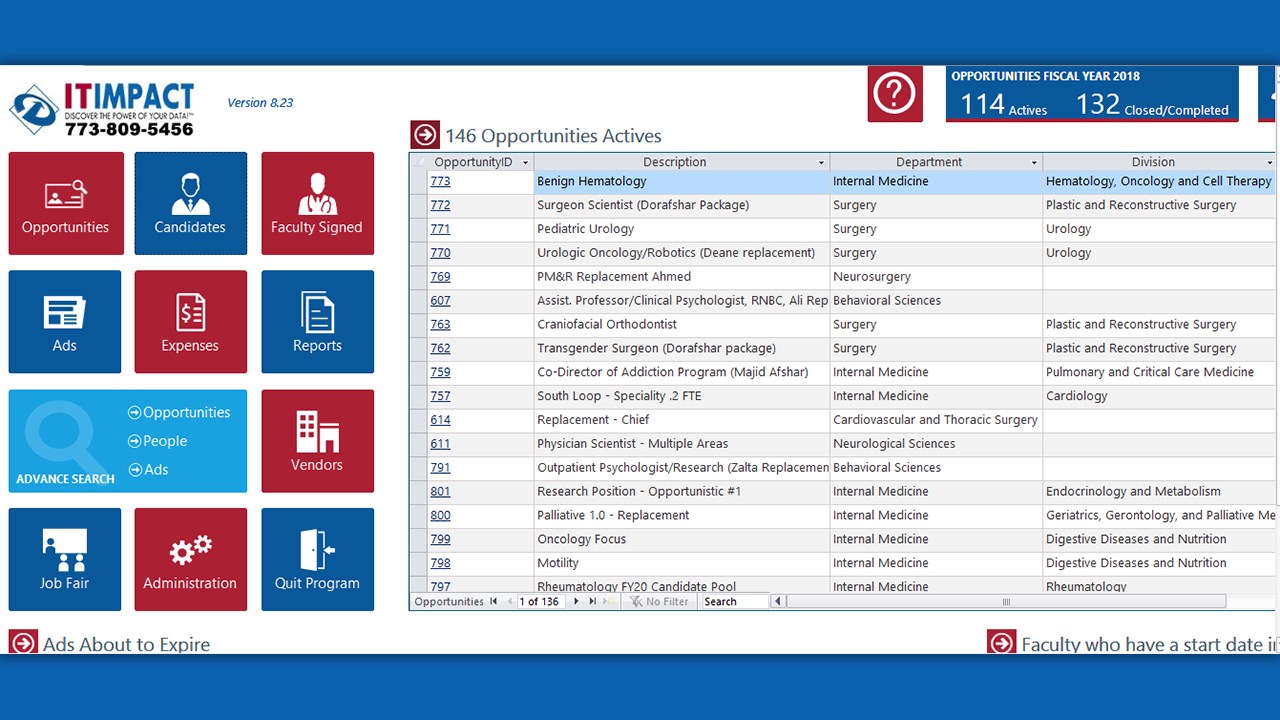The image size is (1280, 720).
Task: Select the Cardiovascular and Thoracic Surgery cell
Action: [x=936, y=421]
